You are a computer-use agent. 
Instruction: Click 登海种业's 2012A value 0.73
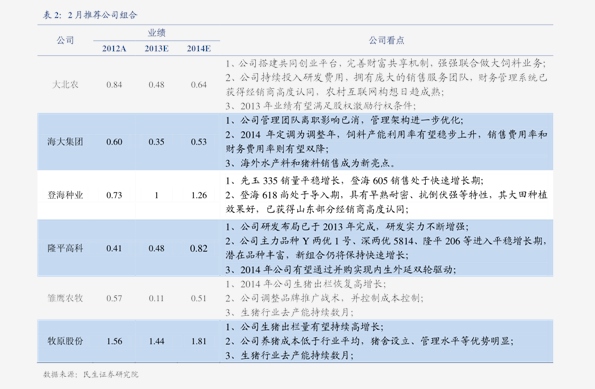click(114, 195)
